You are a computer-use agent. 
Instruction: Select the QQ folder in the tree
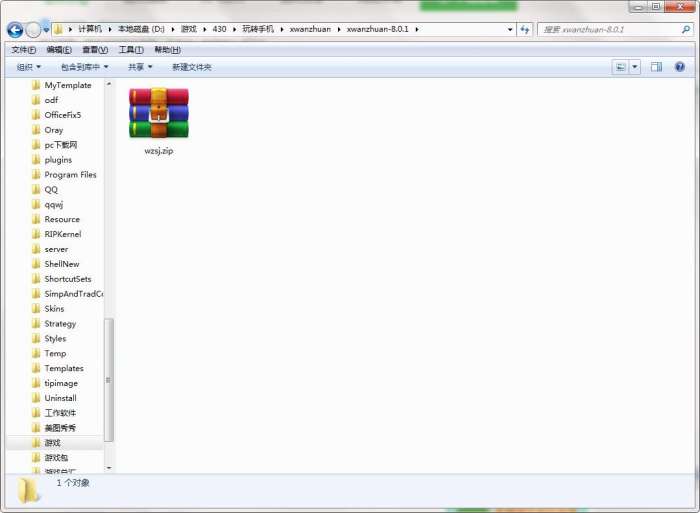click(45, 189)
